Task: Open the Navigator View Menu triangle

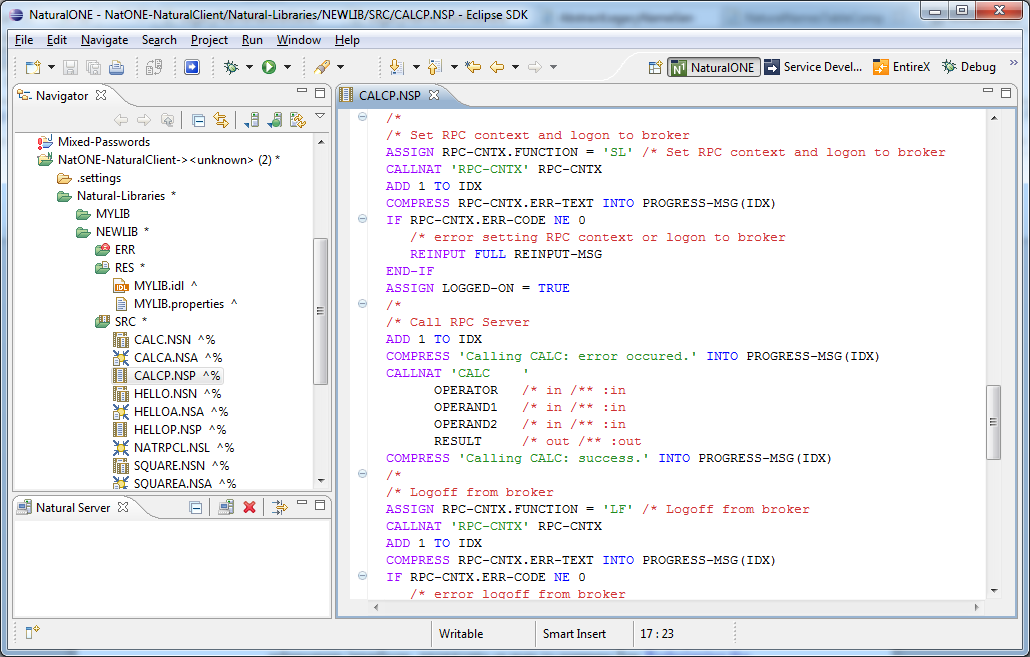Action: 320,116
